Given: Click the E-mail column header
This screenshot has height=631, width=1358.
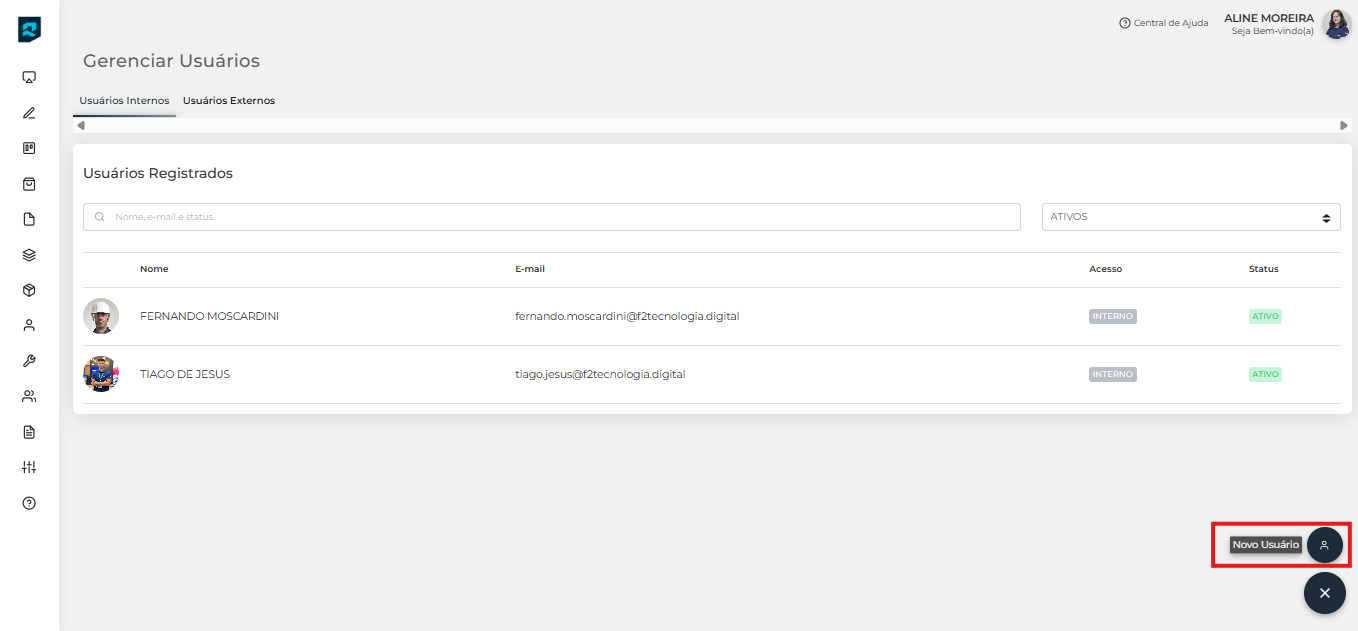Looking at the screenshot, I should (530, 269).
